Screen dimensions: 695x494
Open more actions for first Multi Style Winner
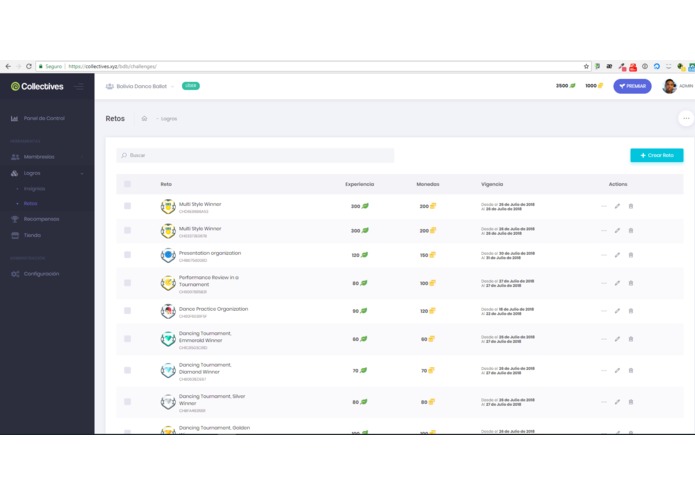[604, 206]
